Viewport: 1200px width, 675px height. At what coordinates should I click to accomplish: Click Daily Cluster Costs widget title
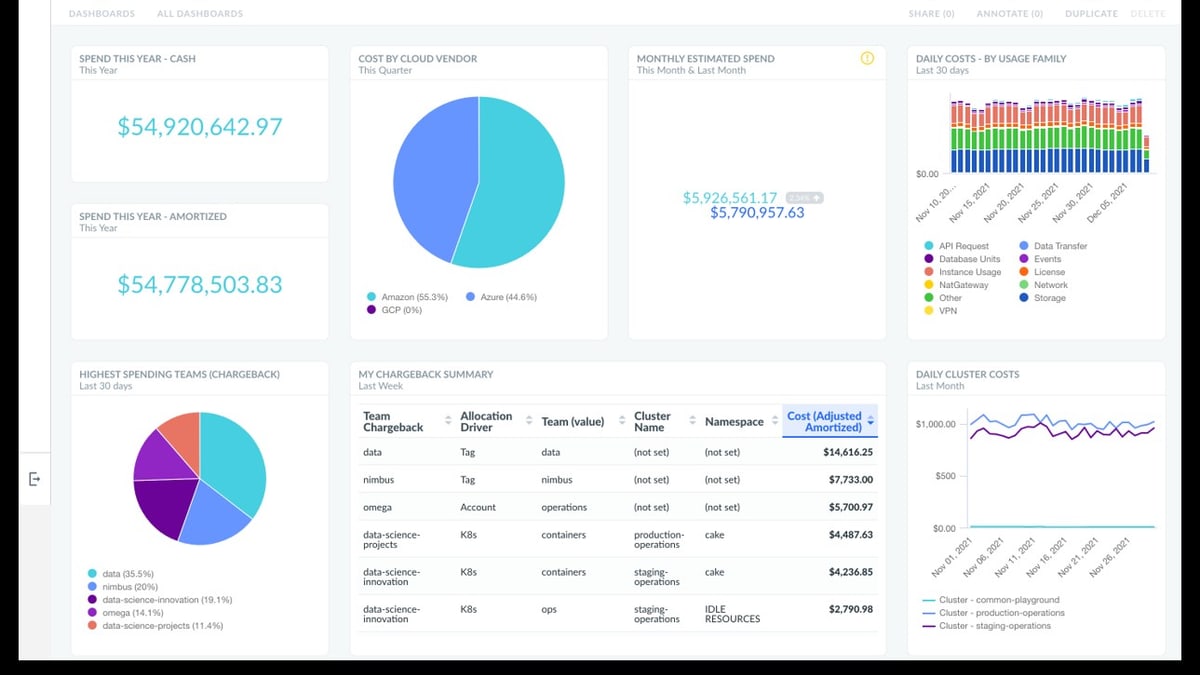coord(968,374)
